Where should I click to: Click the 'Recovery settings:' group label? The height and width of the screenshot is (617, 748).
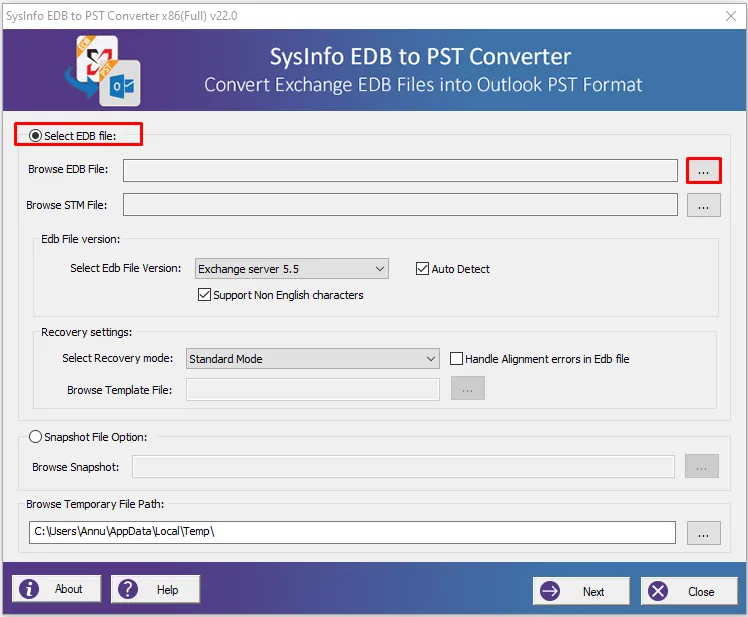(x=86, y=332)
